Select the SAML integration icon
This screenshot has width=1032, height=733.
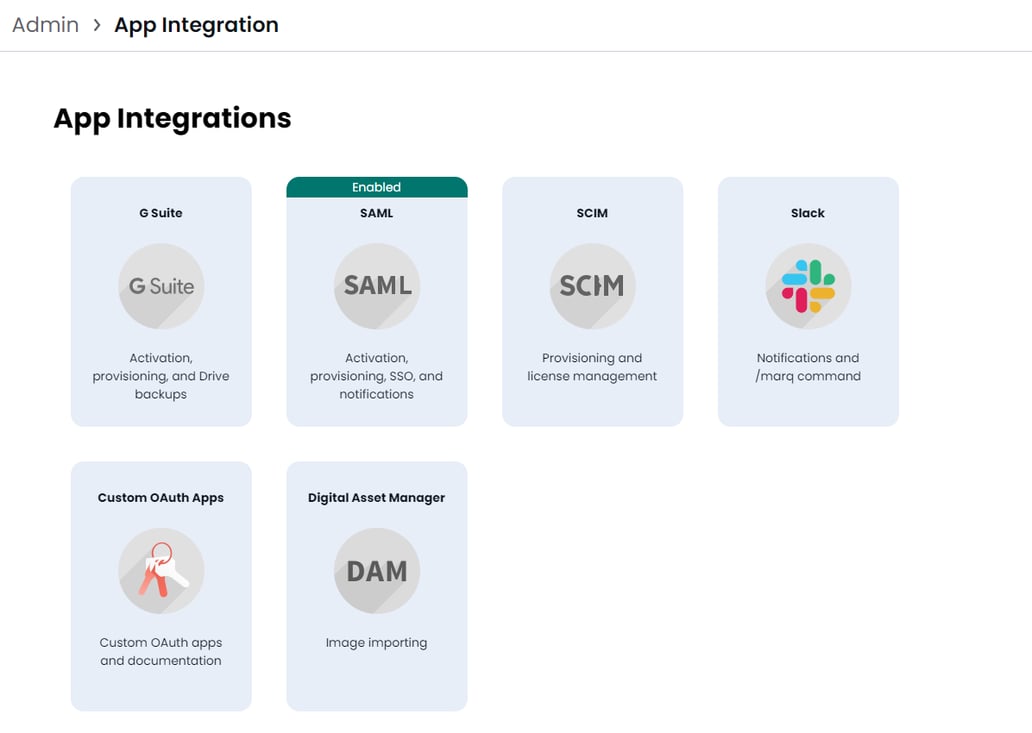pos(377,286)
